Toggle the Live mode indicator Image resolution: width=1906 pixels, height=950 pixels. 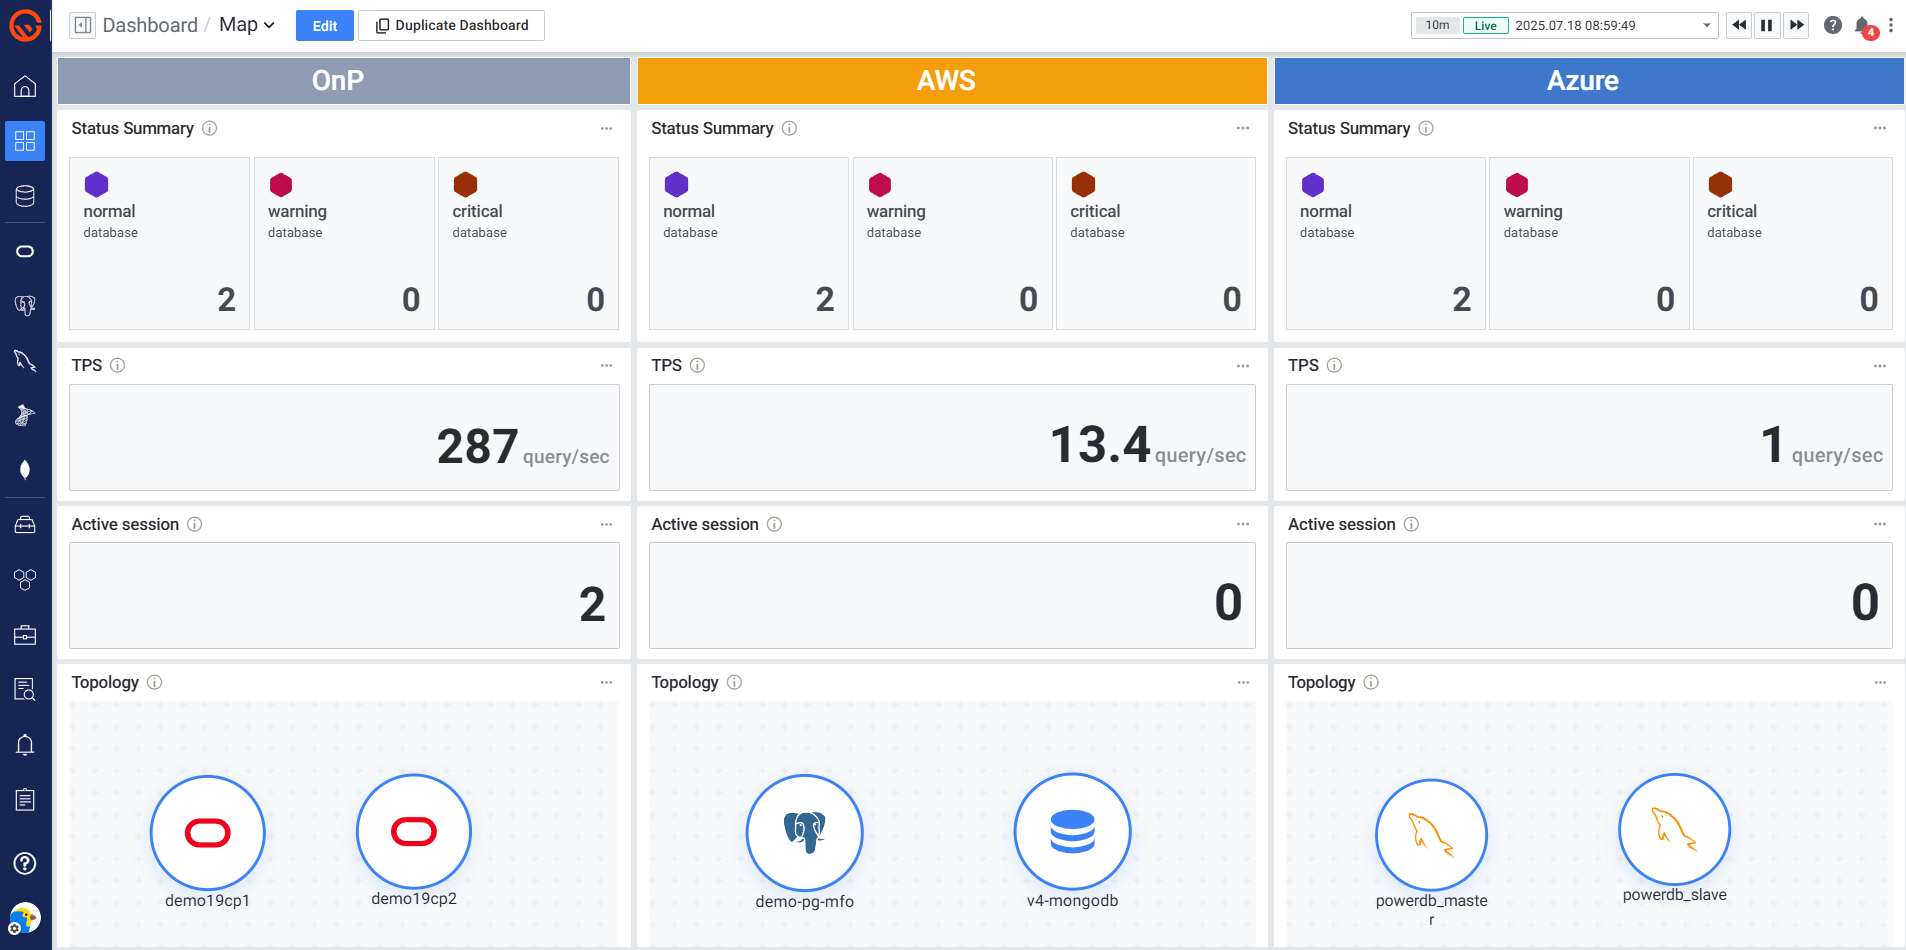[1486, 25]
